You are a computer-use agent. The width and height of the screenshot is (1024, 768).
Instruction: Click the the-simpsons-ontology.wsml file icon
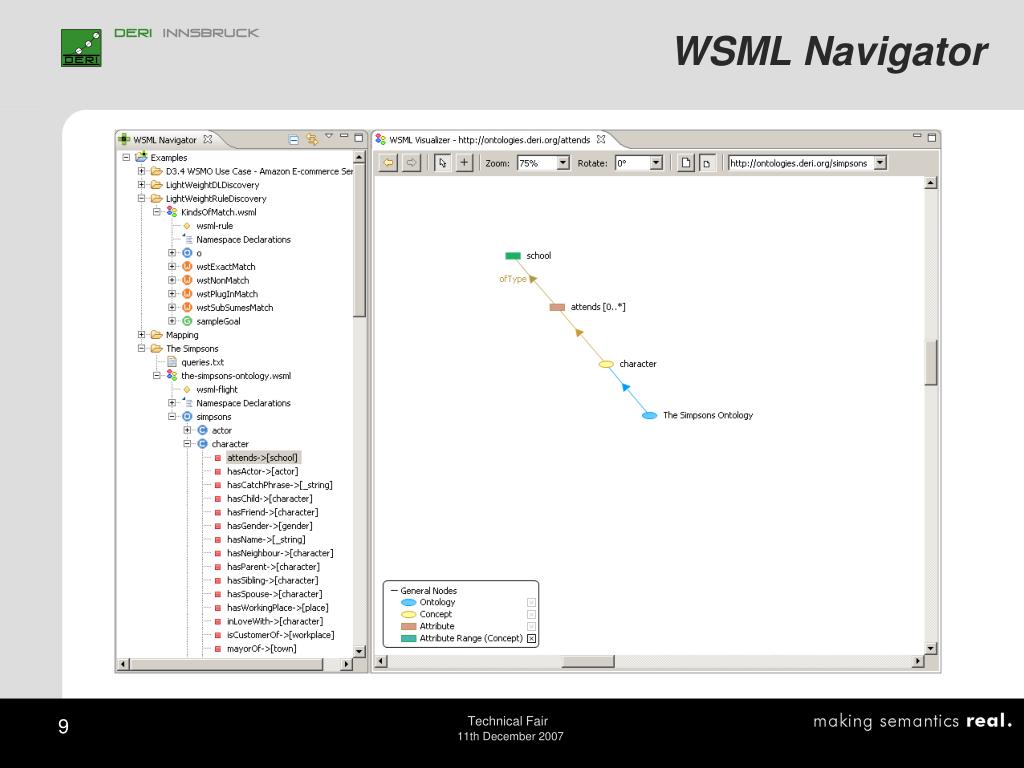coord(172,376)
